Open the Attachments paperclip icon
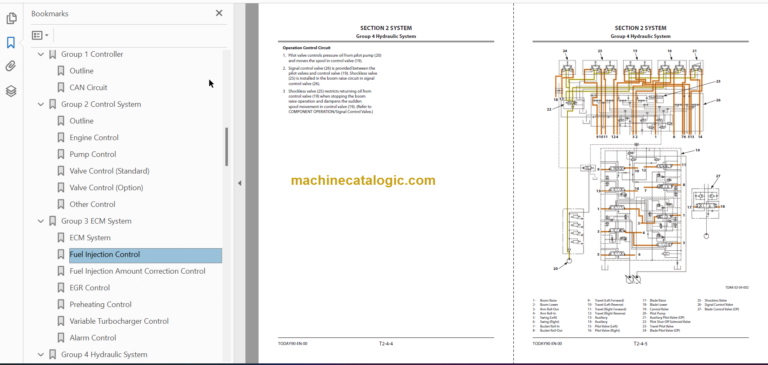This screenshot has width=768, height=365. click(11, 67)
